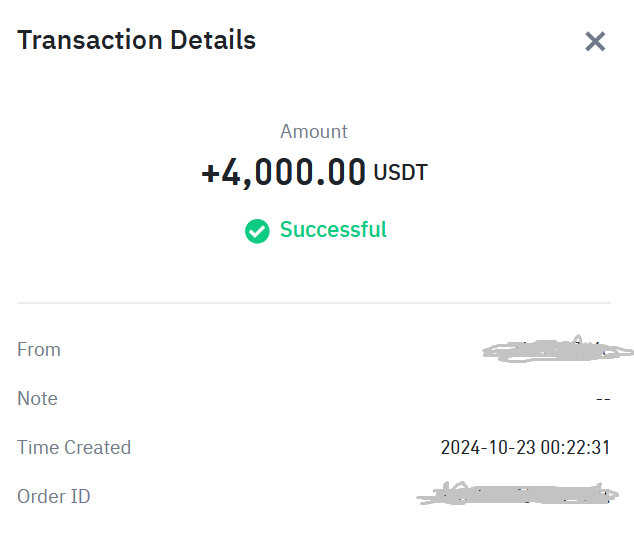Close the Transaction Details dialog

pyautogui.click(x=595, y=42)
